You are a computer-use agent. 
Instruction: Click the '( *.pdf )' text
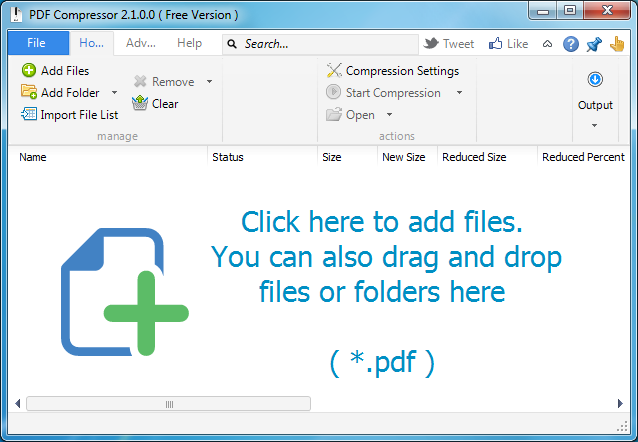pos(382,362)
